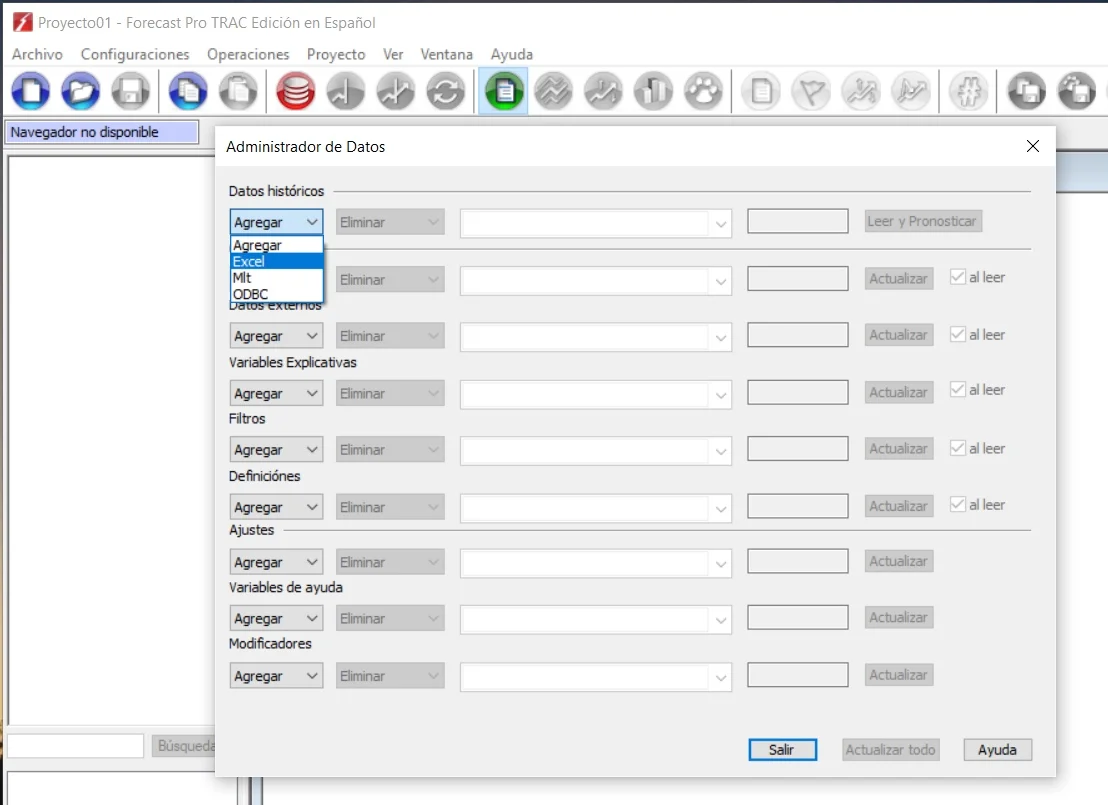1108x805 pixels.
Task: Open Agregar dropdown under Filtros
Action: point(276,449)
